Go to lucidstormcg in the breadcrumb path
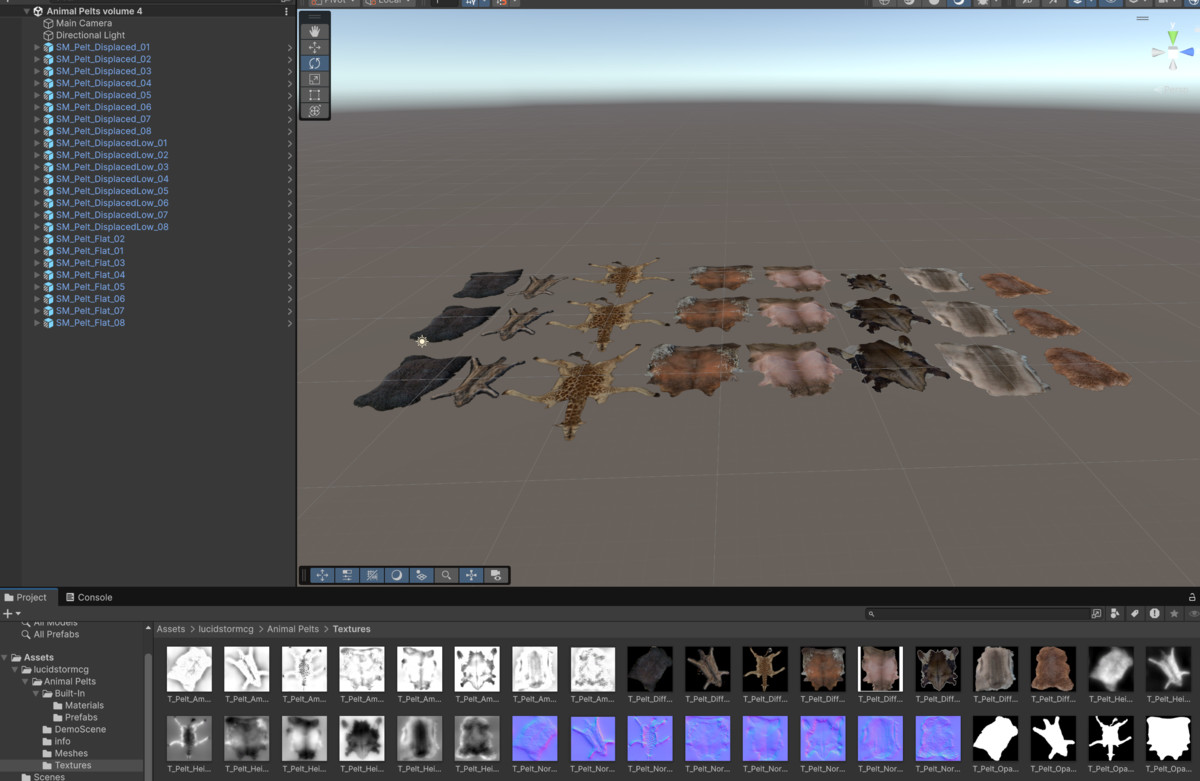This screenshot has height=781, width=1200. point(228,629)
